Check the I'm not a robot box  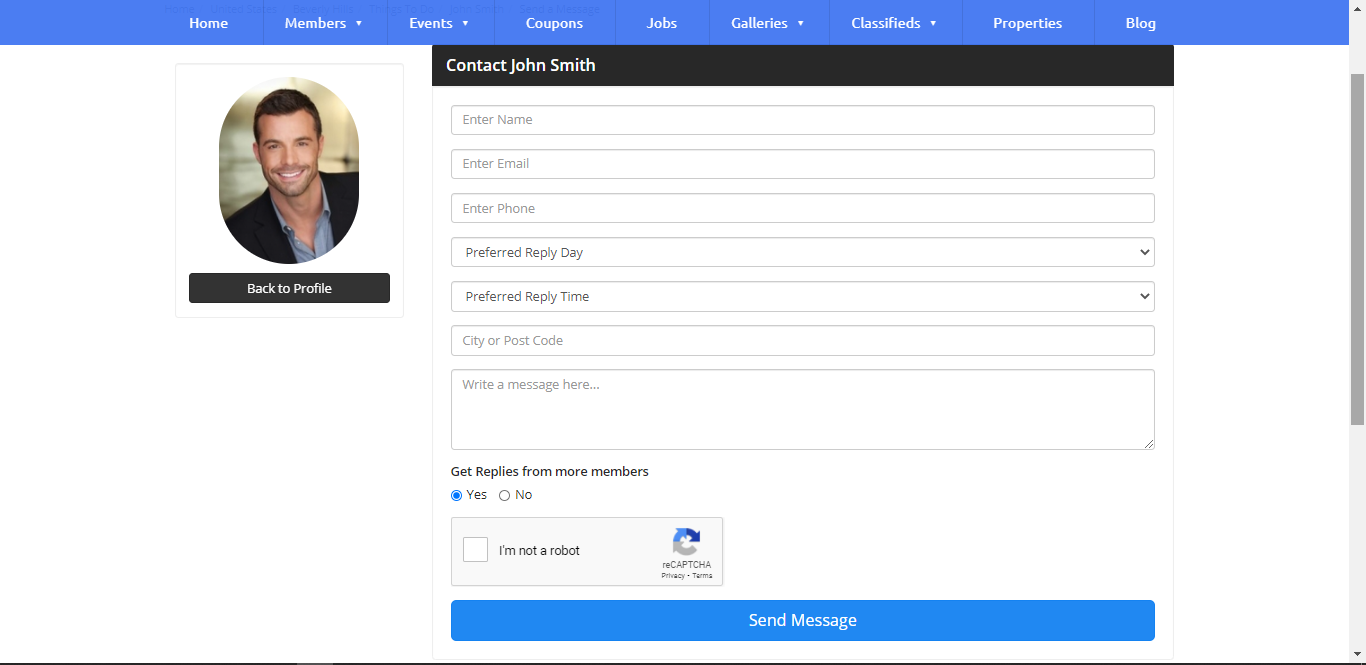point(475,550)
